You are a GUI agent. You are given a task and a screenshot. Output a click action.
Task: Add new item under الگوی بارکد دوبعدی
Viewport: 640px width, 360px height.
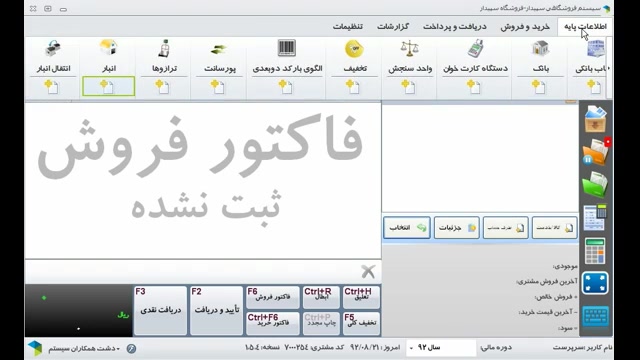(x=285, y=87)
